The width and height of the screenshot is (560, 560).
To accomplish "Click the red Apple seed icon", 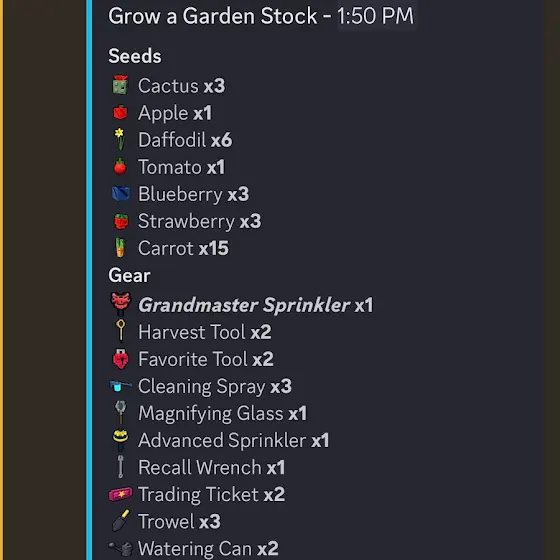I will point(120,112).
